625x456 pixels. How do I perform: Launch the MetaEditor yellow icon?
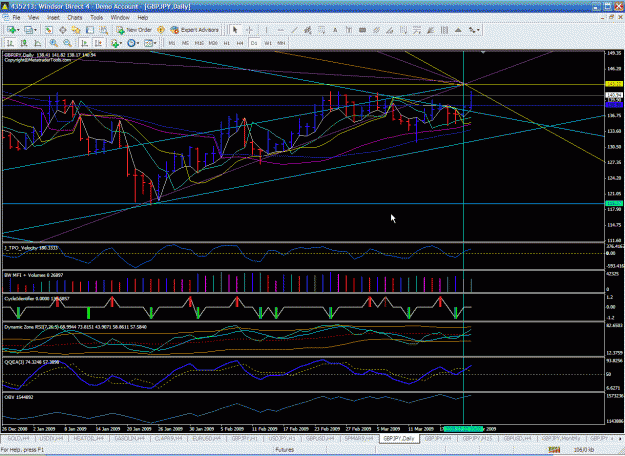coord(161,30)
